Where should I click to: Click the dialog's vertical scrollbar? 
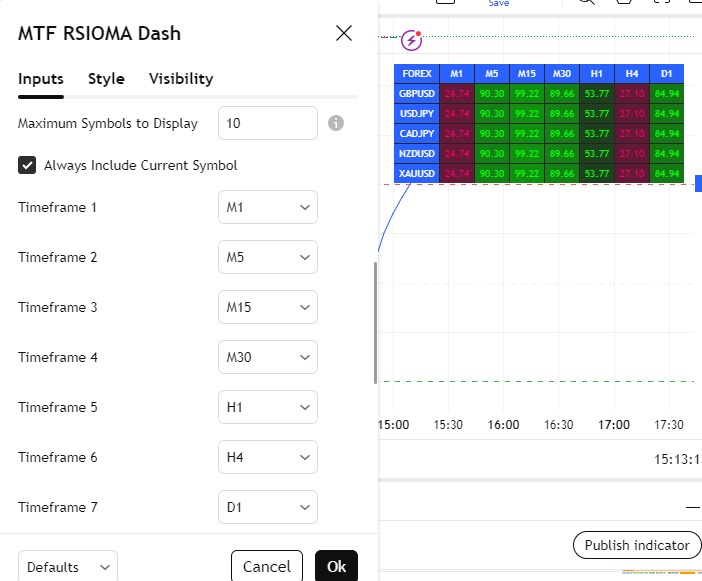[375, 322]
